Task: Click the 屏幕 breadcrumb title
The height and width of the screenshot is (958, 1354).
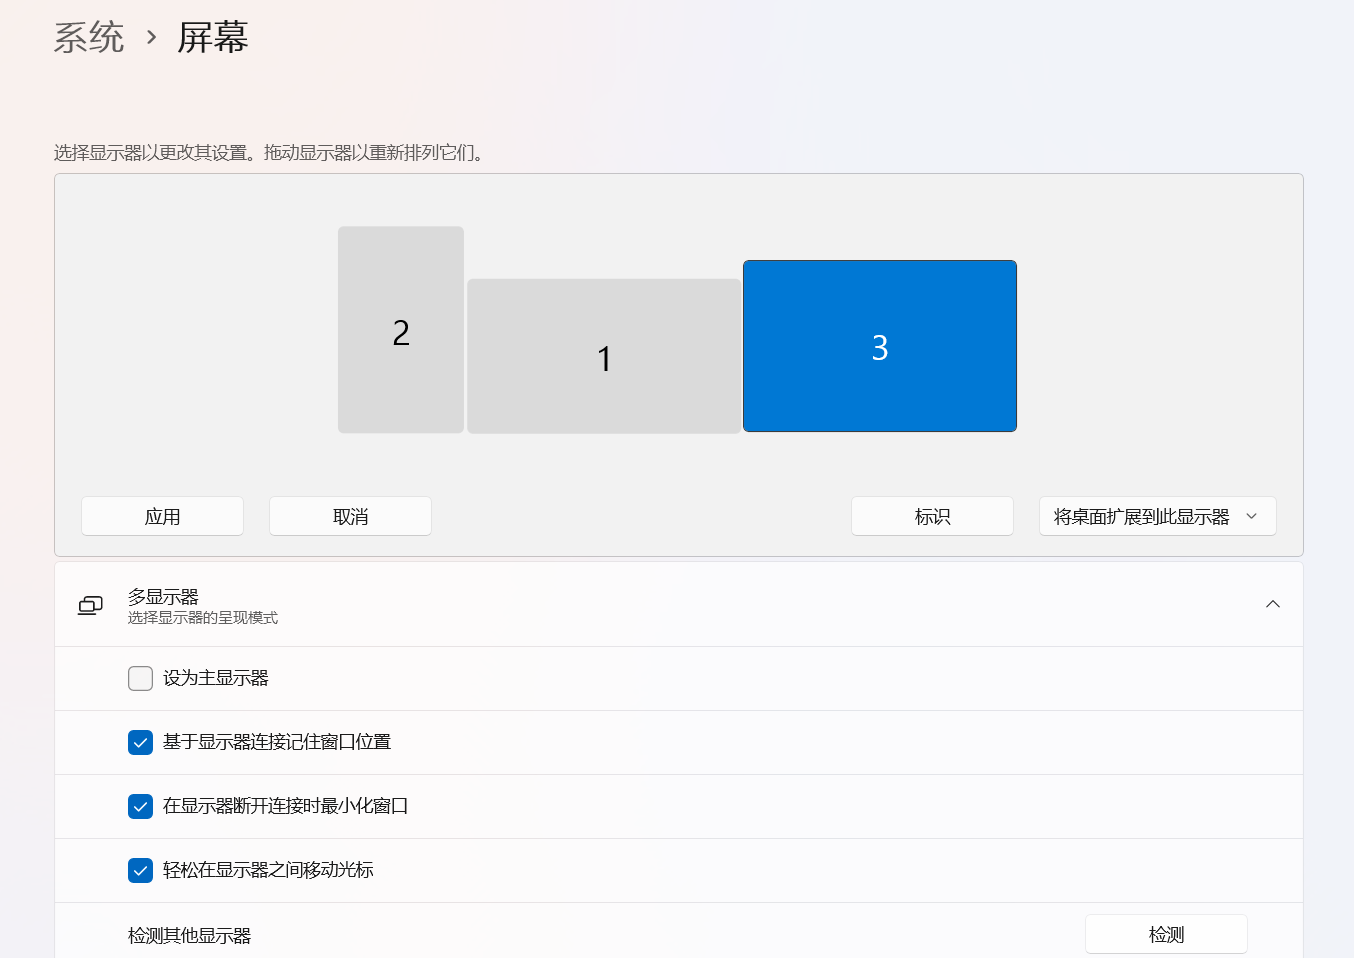Action: (x=213, y=38)
